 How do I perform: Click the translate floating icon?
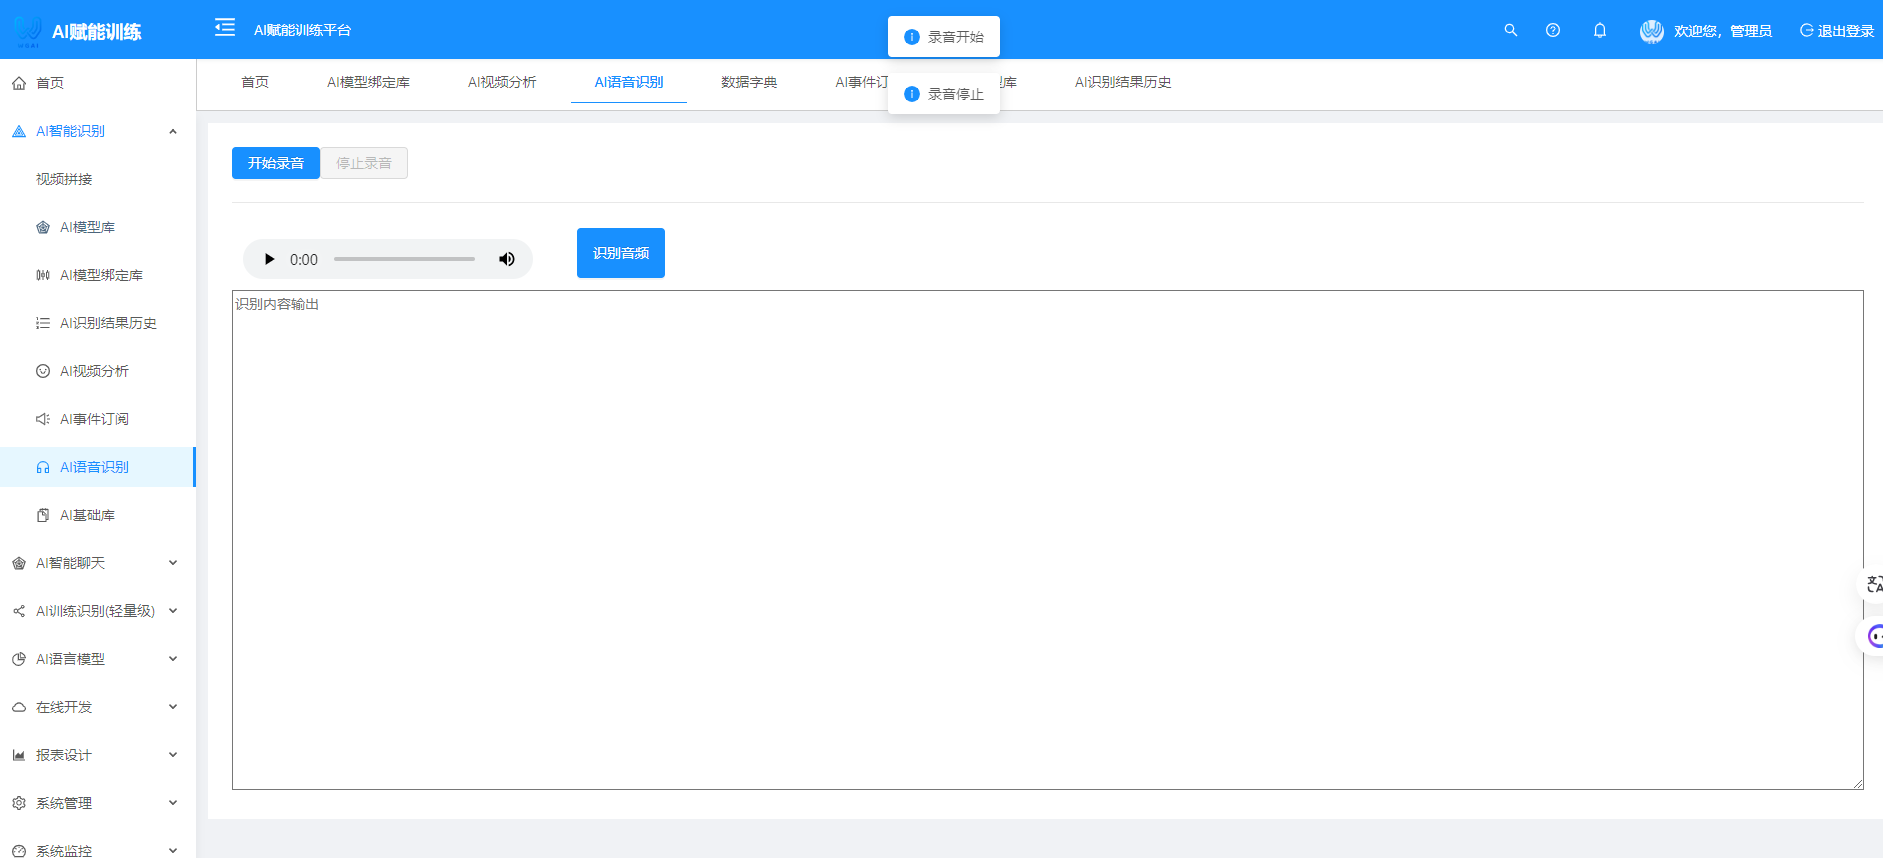[1873, 584]
